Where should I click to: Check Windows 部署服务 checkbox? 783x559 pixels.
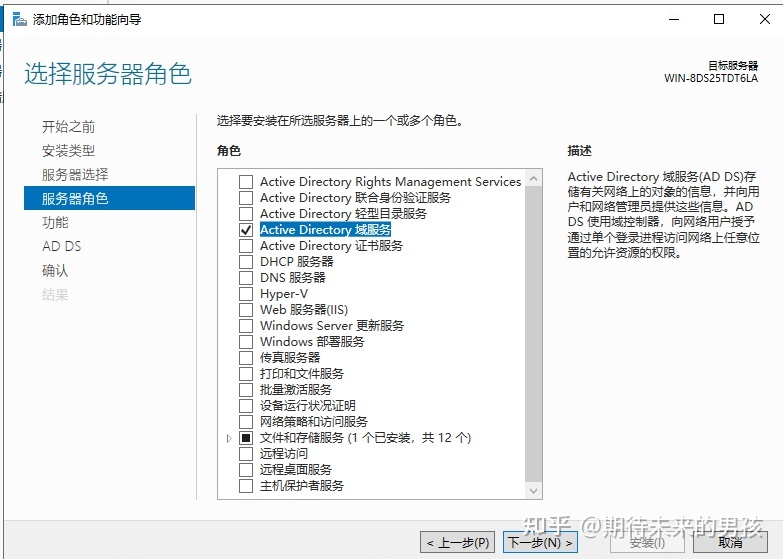tap(246, 342)
